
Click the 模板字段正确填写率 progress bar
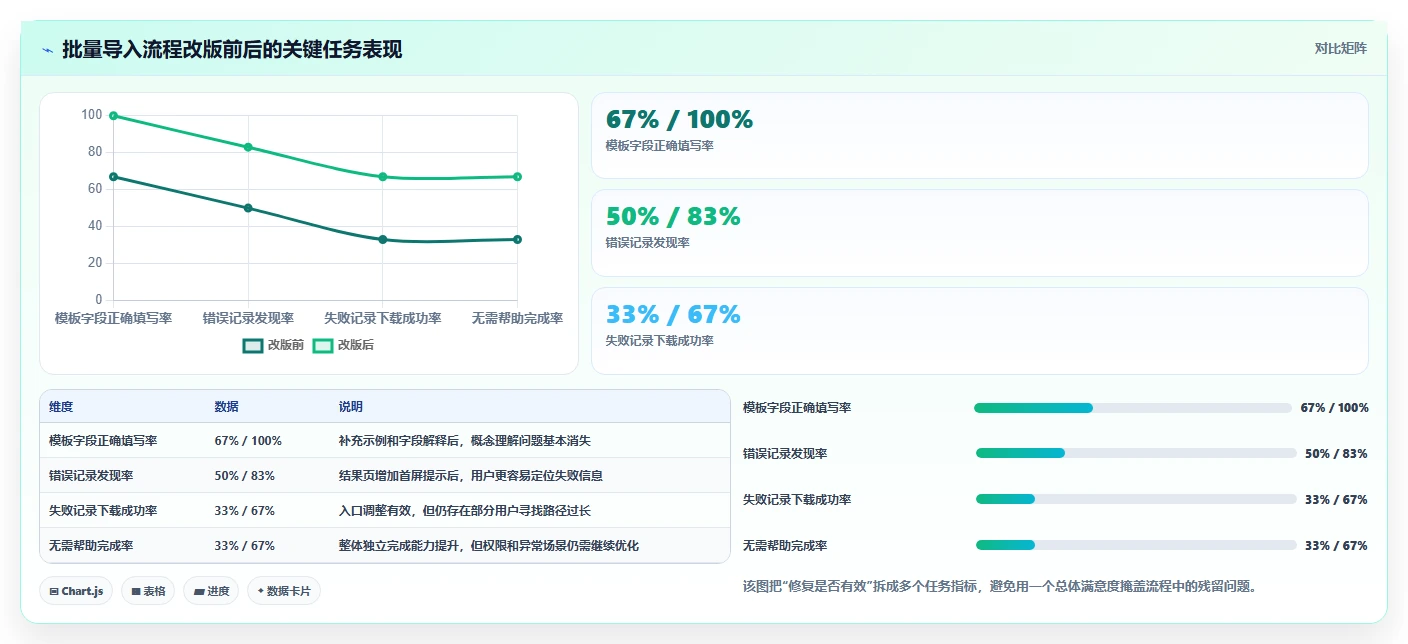(1133, 408)
